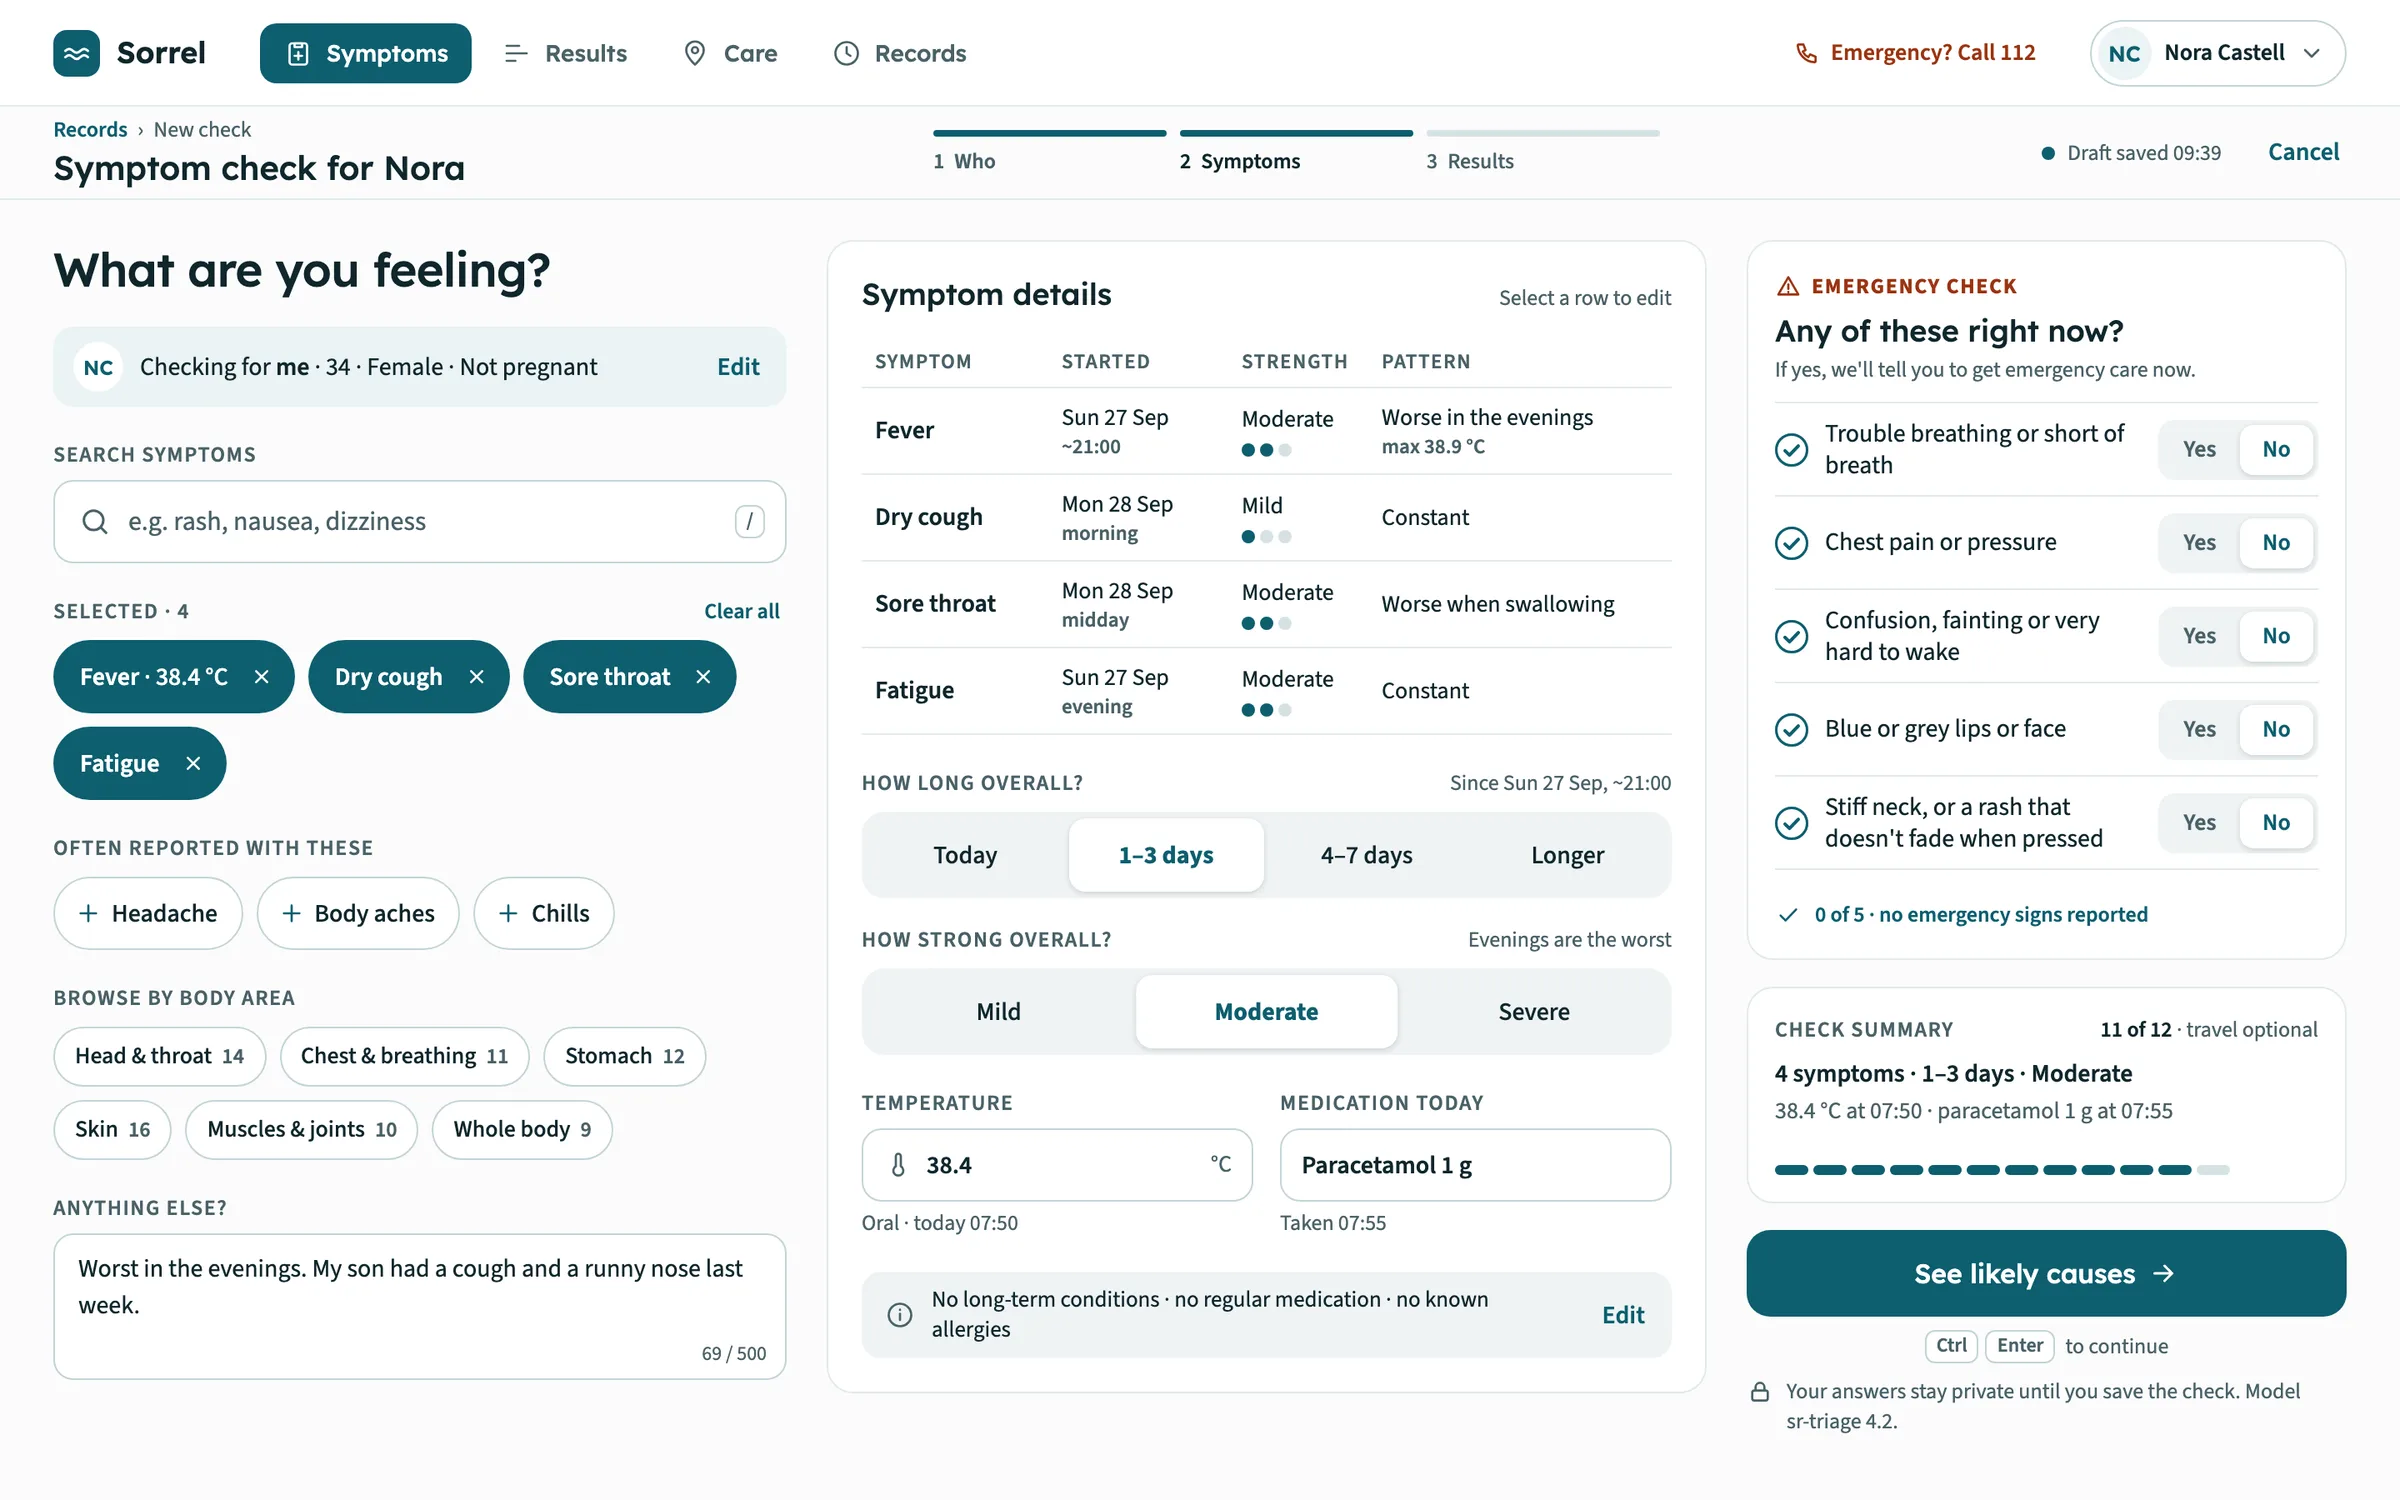Viewport: 2400px width, 1500px height.
Task: Click the NC avatar in Checking for me
Action: [98, 367]
